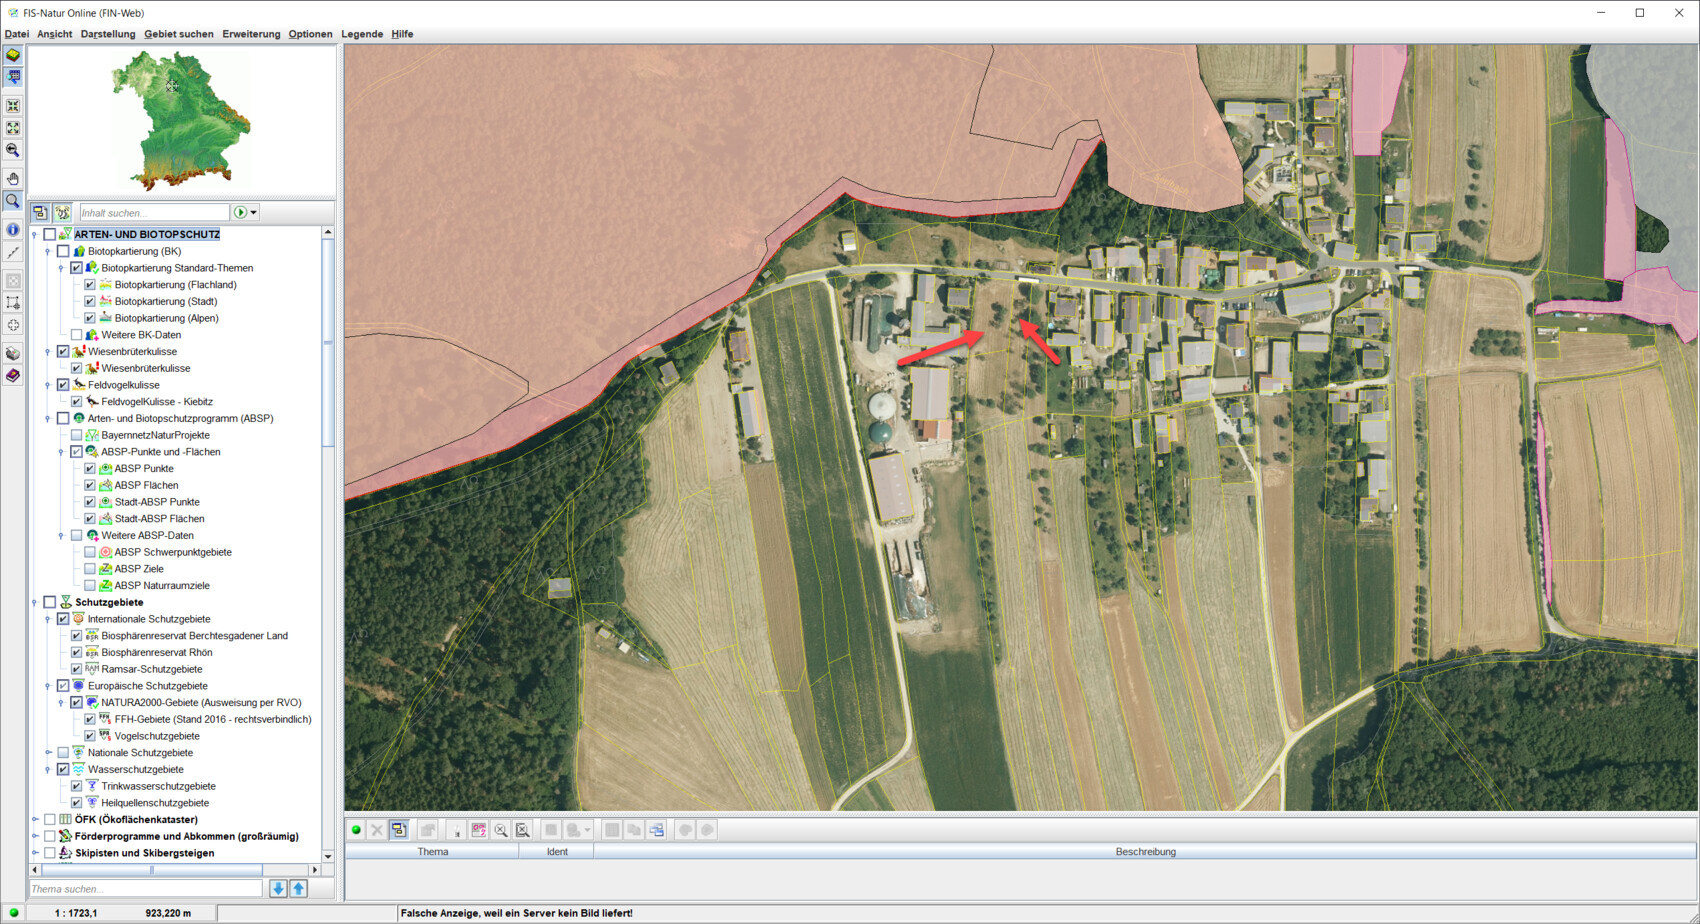Image resolution: width=1700 pixels, height=924 pixels.
Task: Click the Beschreibung column header
Action: tap(1145, 852)
